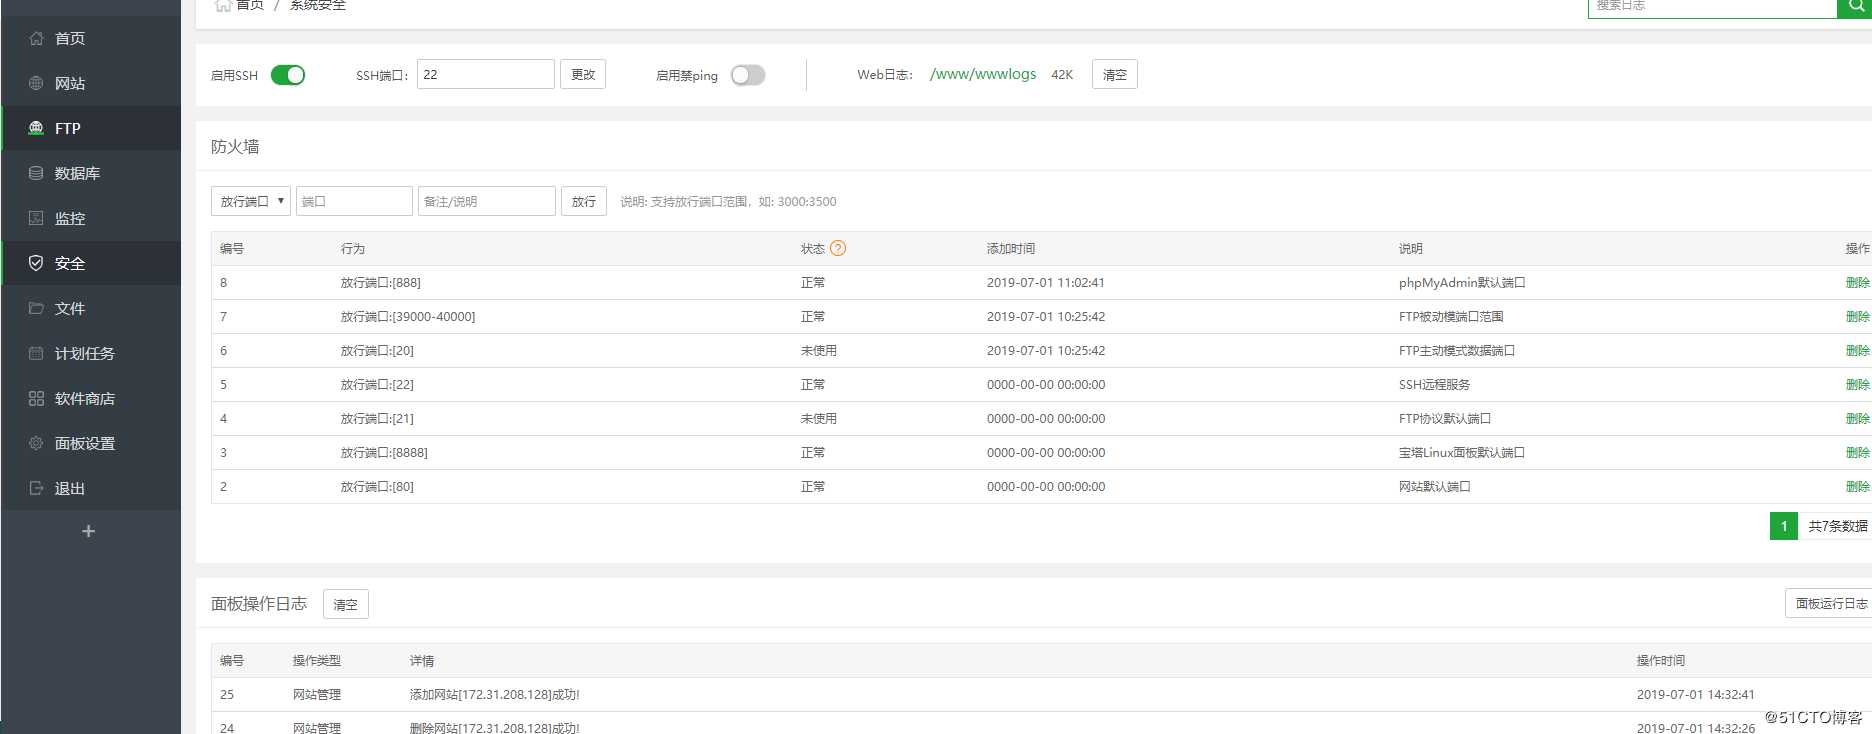Viewport: 1872px width, 734px height.
Task: Delete the 宝塔Linux面板默认端口 rule
Action: (x=1857, y=452)
